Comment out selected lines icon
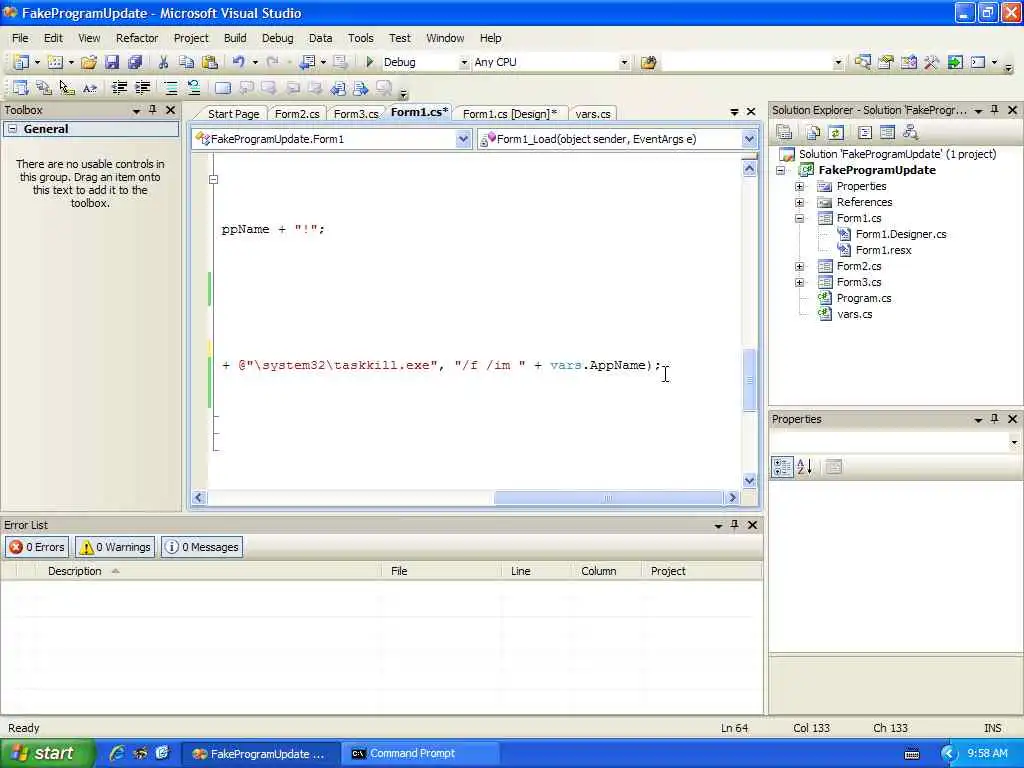The image size is (1024, 768). [x=170, y=88]
